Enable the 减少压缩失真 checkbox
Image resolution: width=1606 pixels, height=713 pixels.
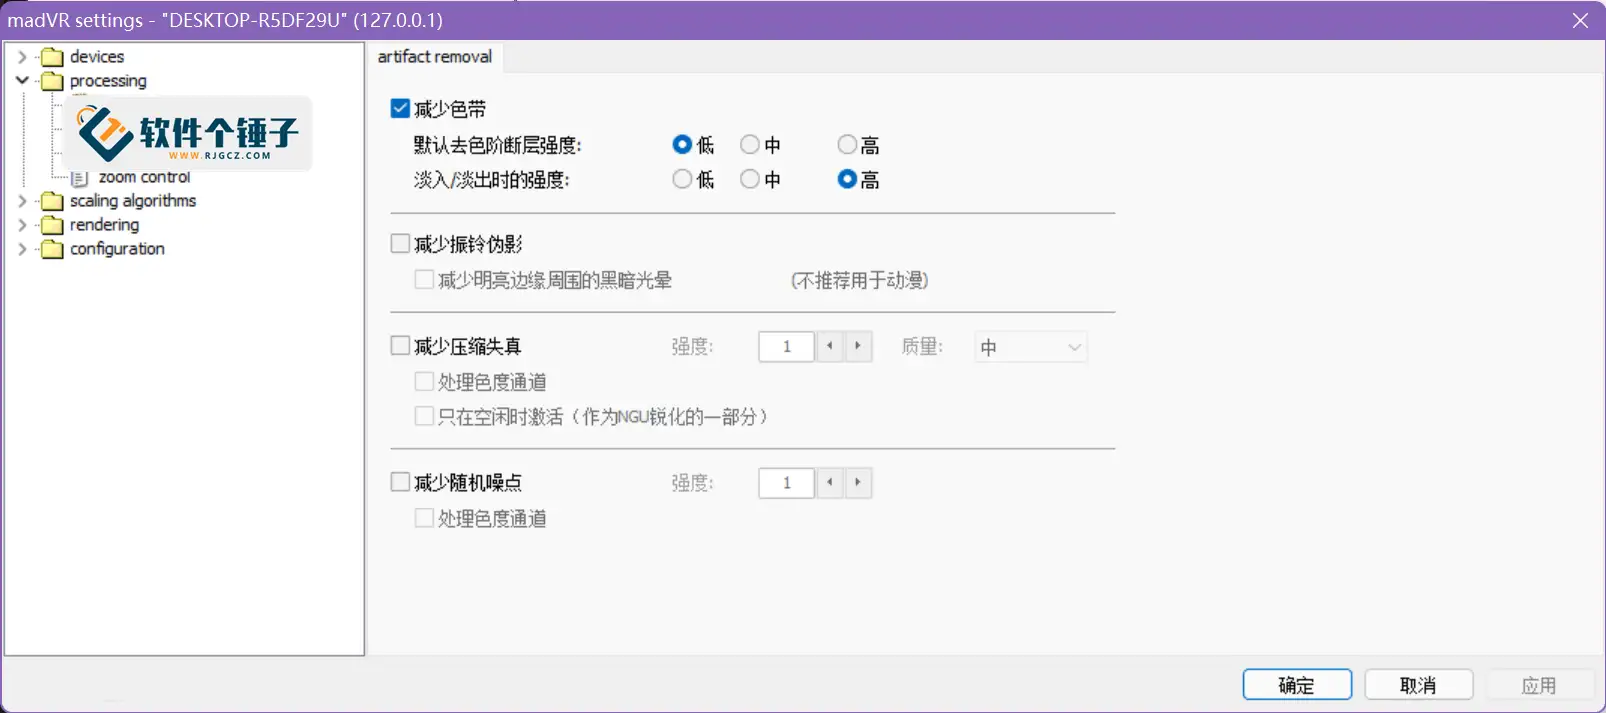click(x=400, y=345)
